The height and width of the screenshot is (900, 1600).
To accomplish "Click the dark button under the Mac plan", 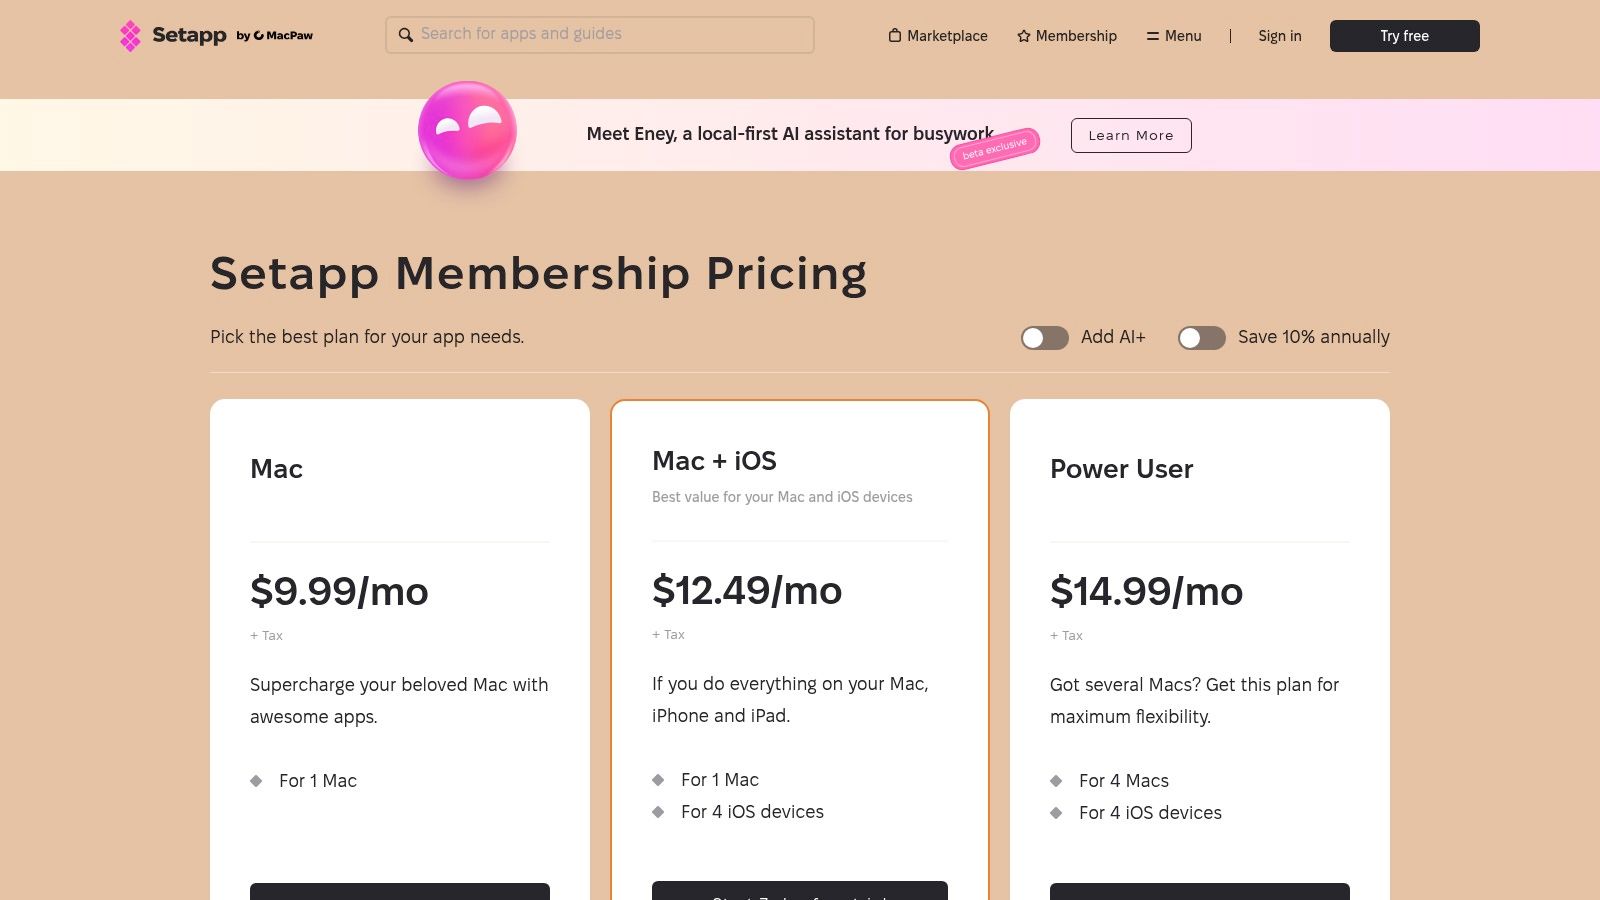I will click(399, 893).
